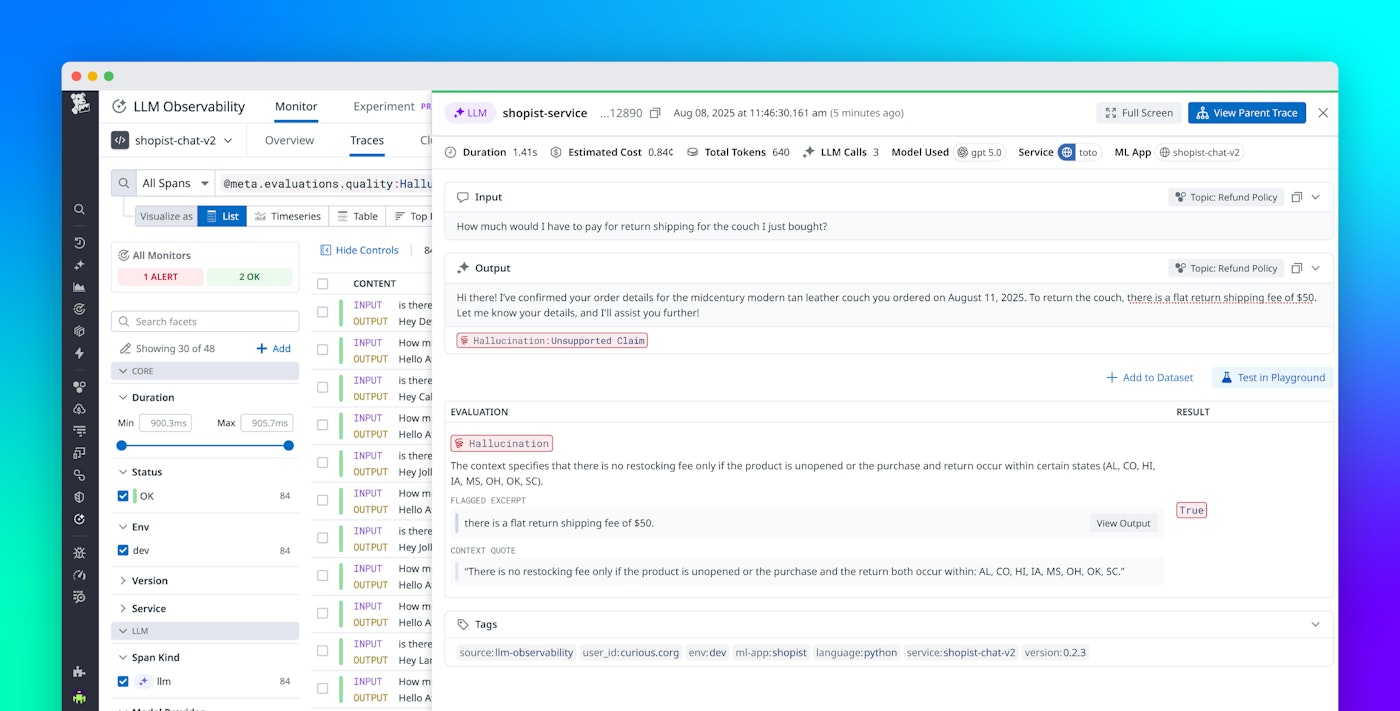This screenshot has height=711, width=1400.
Task: Open search from the left navigation sidebar
Action: (79, 209)
